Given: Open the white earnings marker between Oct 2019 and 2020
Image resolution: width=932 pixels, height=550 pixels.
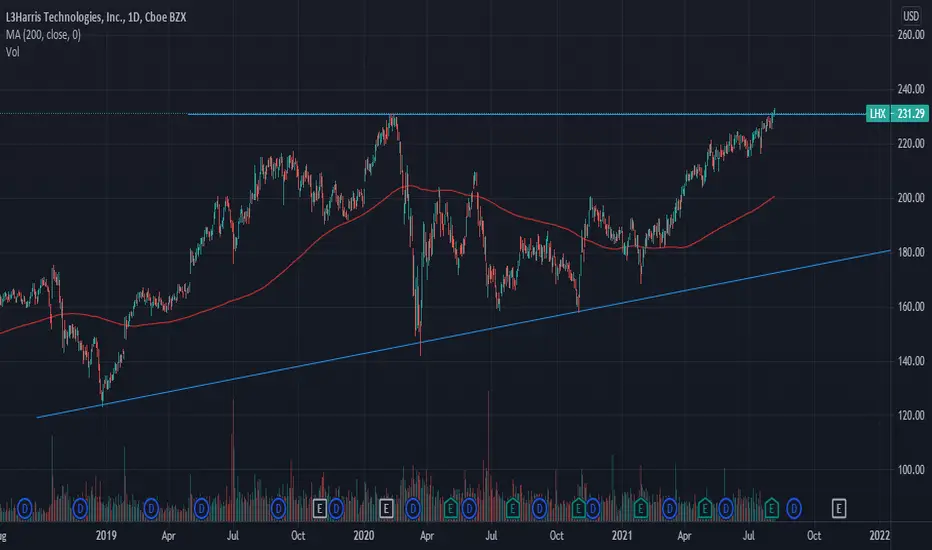Looking at the screenshot, I should (x=320, y=508).
